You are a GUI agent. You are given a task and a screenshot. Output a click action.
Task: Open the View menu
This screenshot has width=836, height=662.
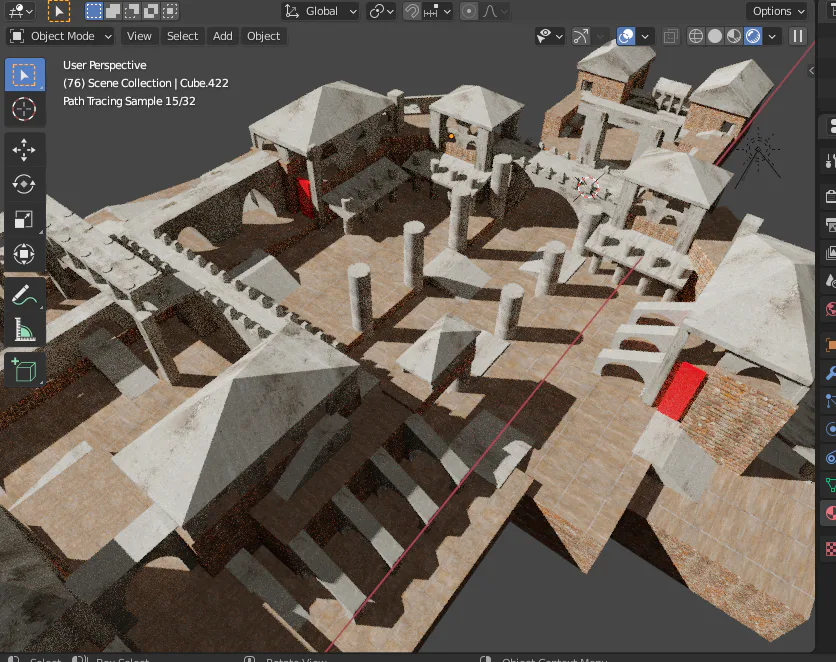click(x=139, y=36)
